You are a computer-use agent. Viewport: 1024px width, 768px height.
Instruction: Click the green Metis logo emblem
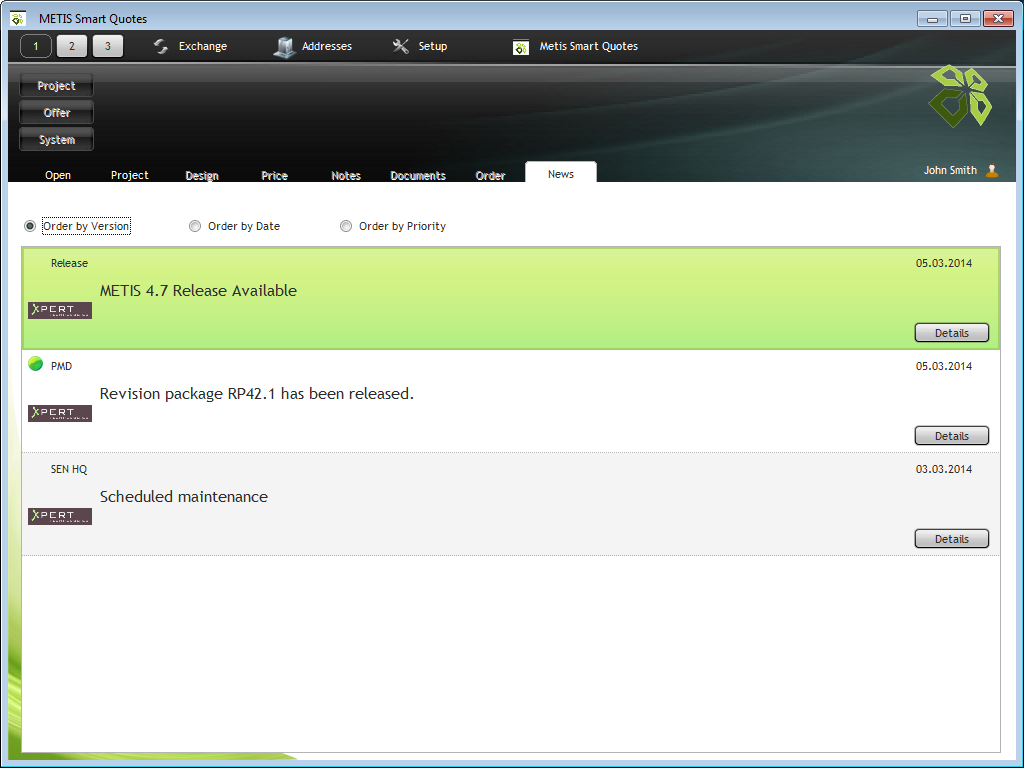click(x=960, y=95)
